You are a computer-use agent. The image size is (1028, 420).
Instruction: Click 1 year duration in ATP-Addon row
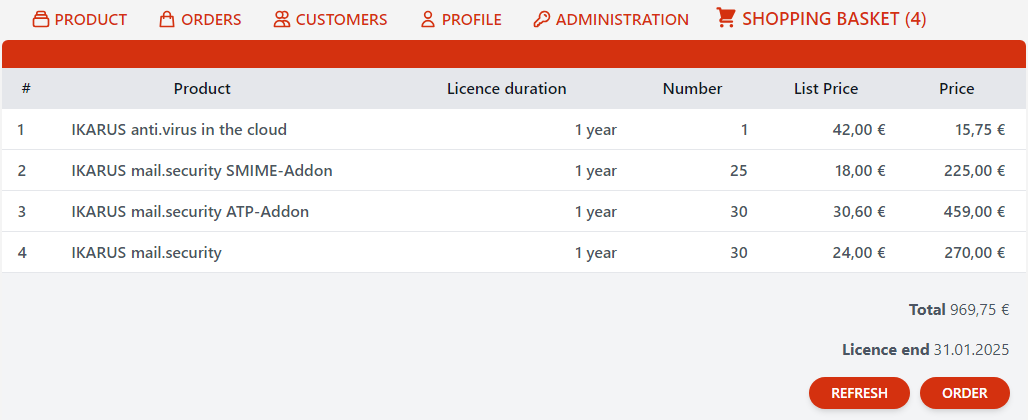(596, 212)
